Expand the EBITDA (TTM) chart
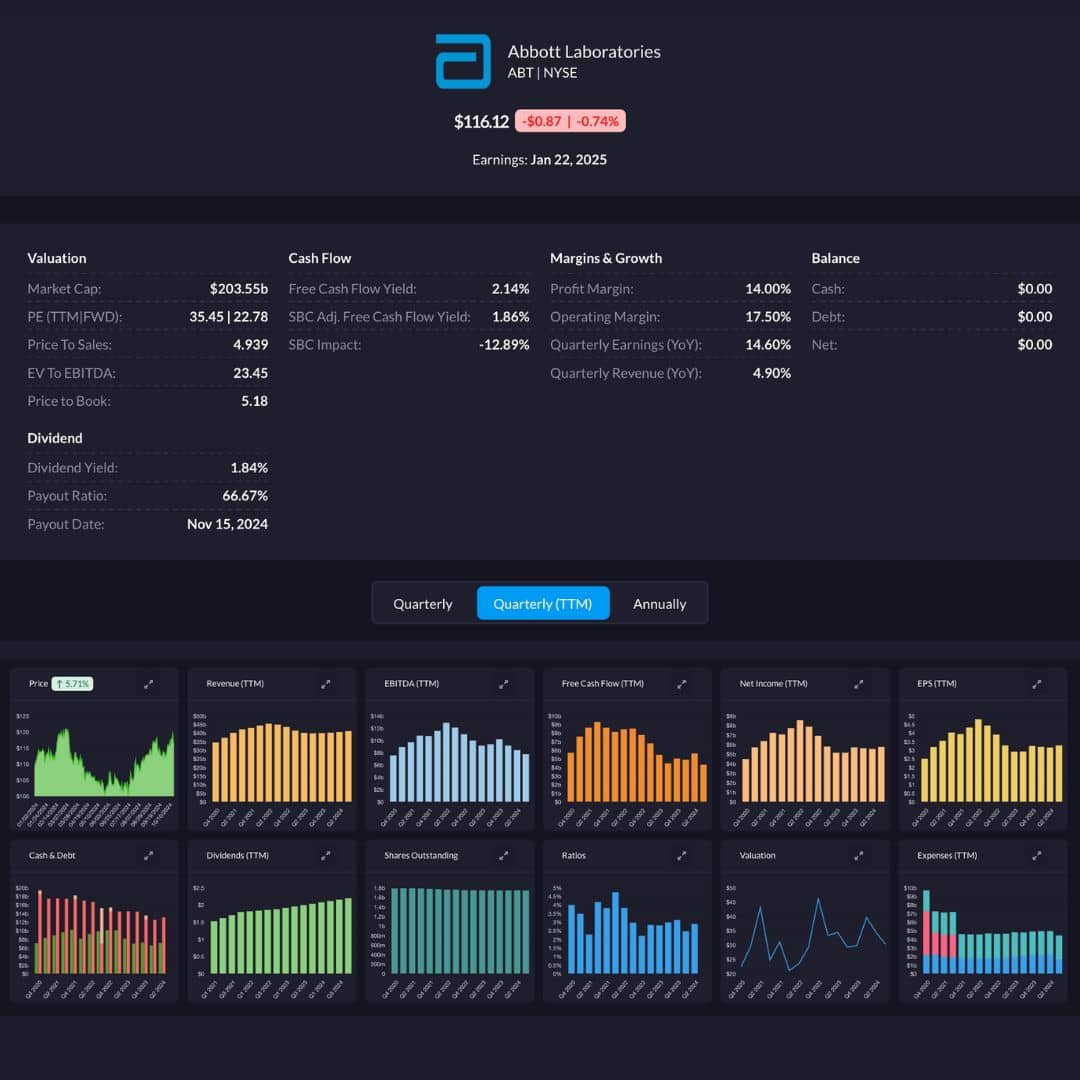This screenshot has height=1080, width=1080. click(503, 684)
